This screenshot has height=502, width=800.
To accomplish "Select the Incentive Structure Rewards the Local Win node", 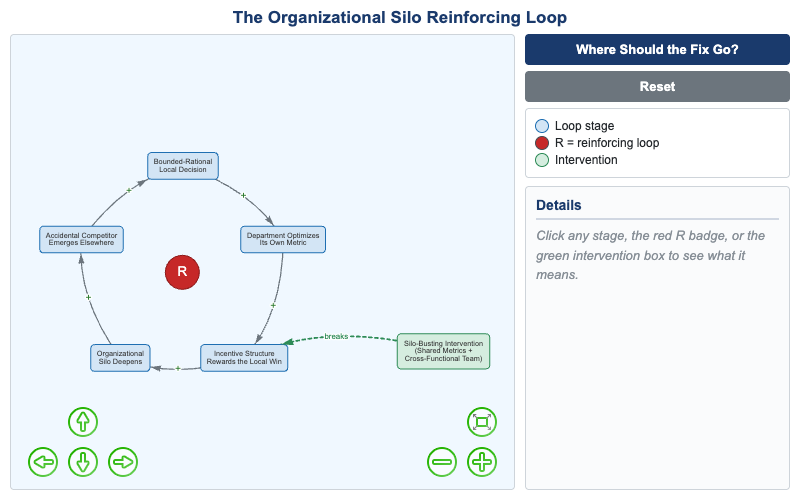I will 244,358.
